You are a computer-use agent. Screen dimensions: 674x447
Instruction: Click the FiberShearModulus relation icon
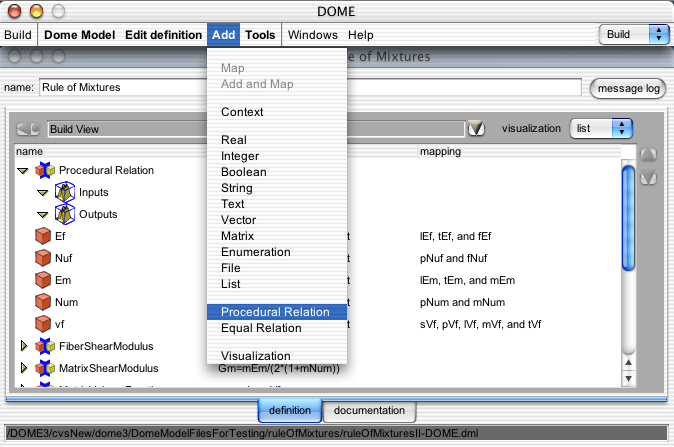coord(45,346)
